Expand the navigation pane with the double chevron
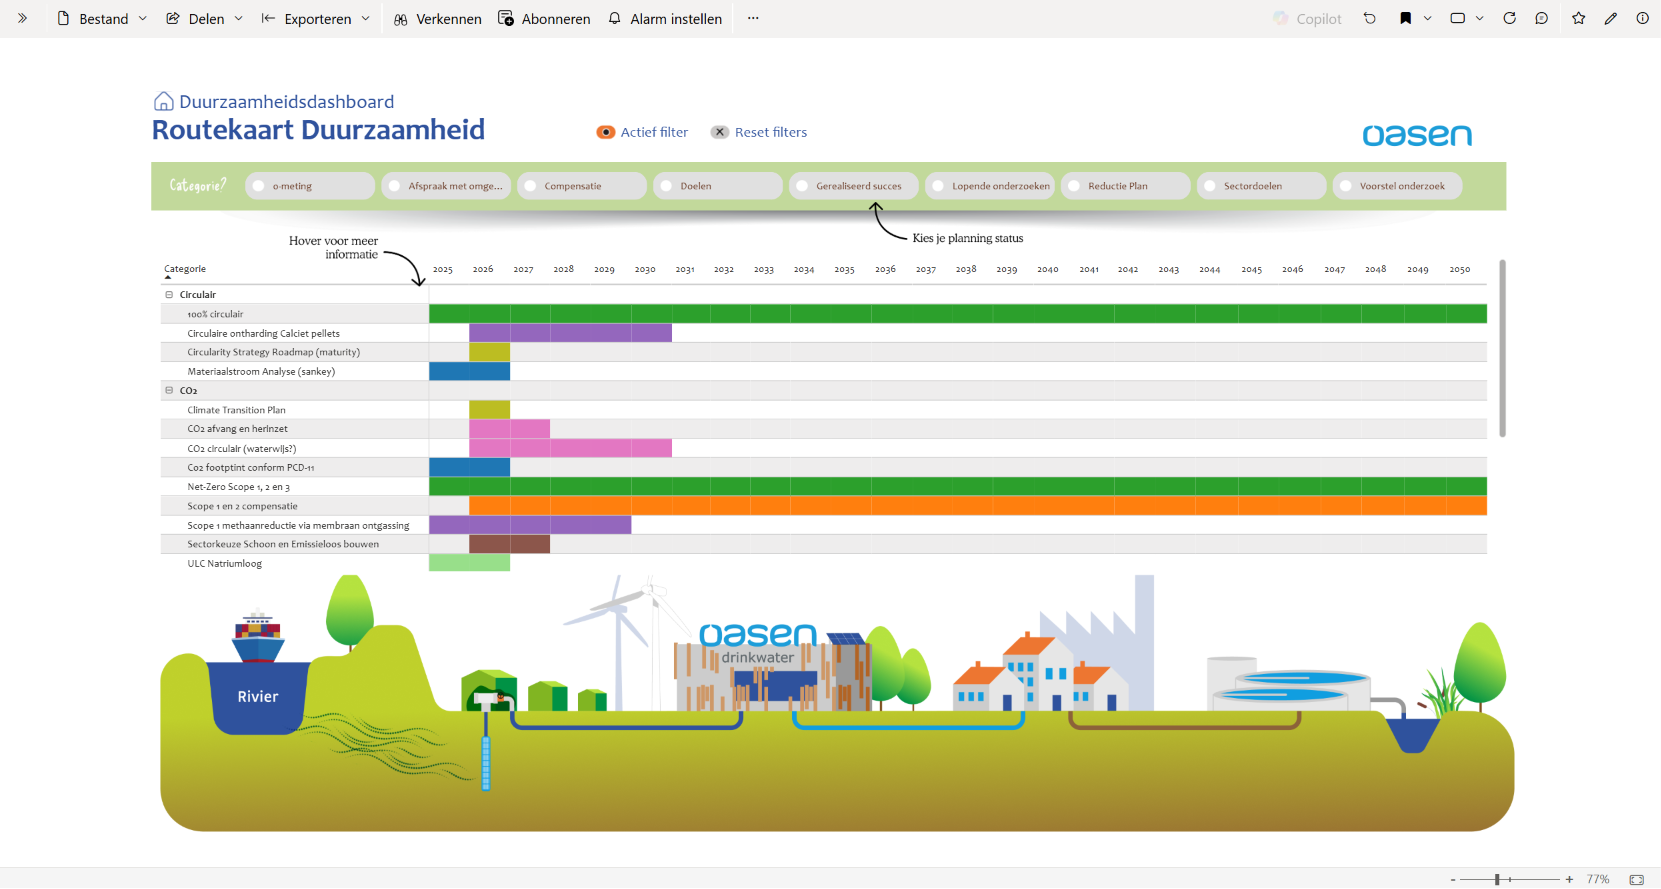 tap(22, 18)
